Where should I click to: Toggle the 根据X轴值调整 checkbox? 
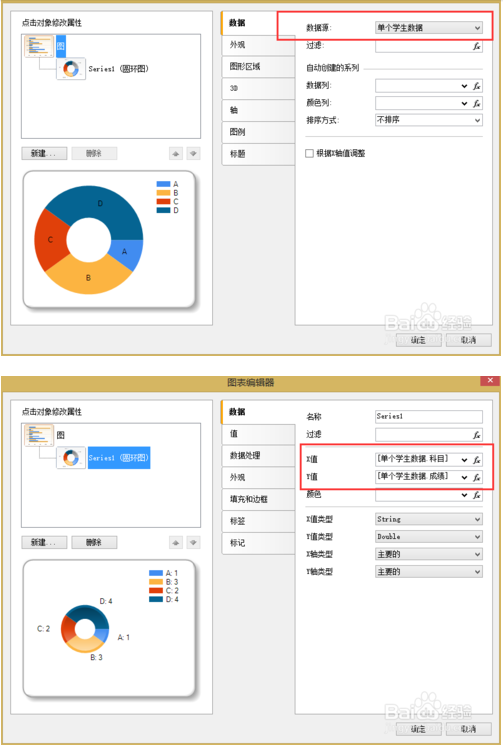click(309, 153)
